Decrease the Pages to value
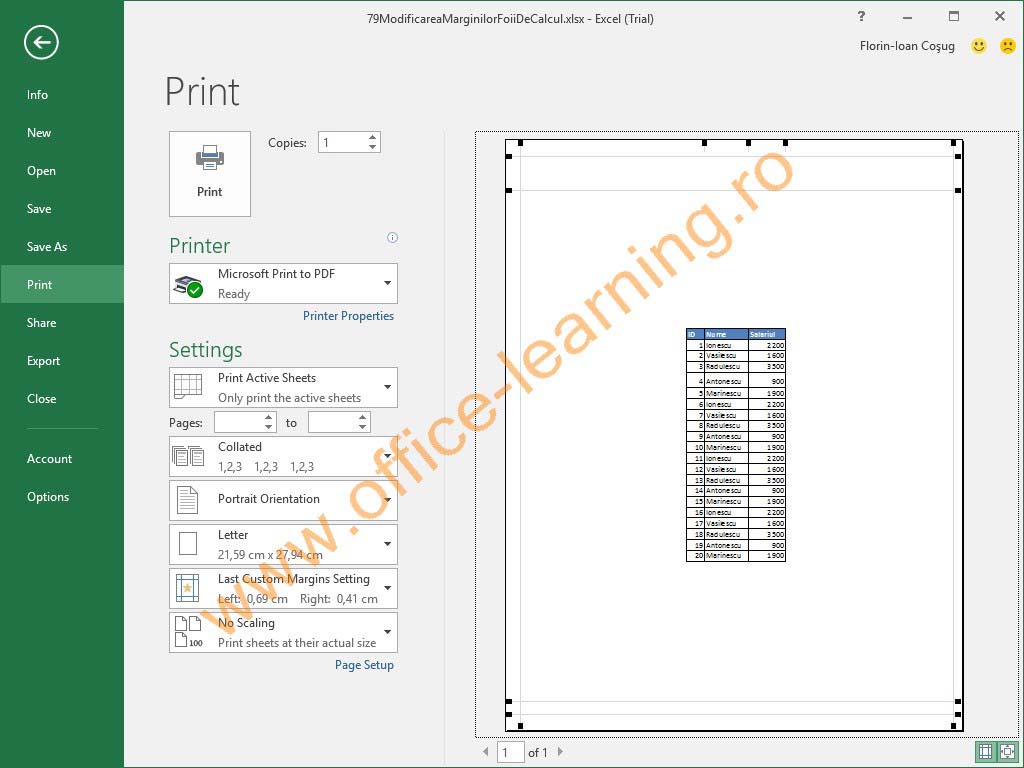The image size is (1024, 768). click(x=363, y=428)
